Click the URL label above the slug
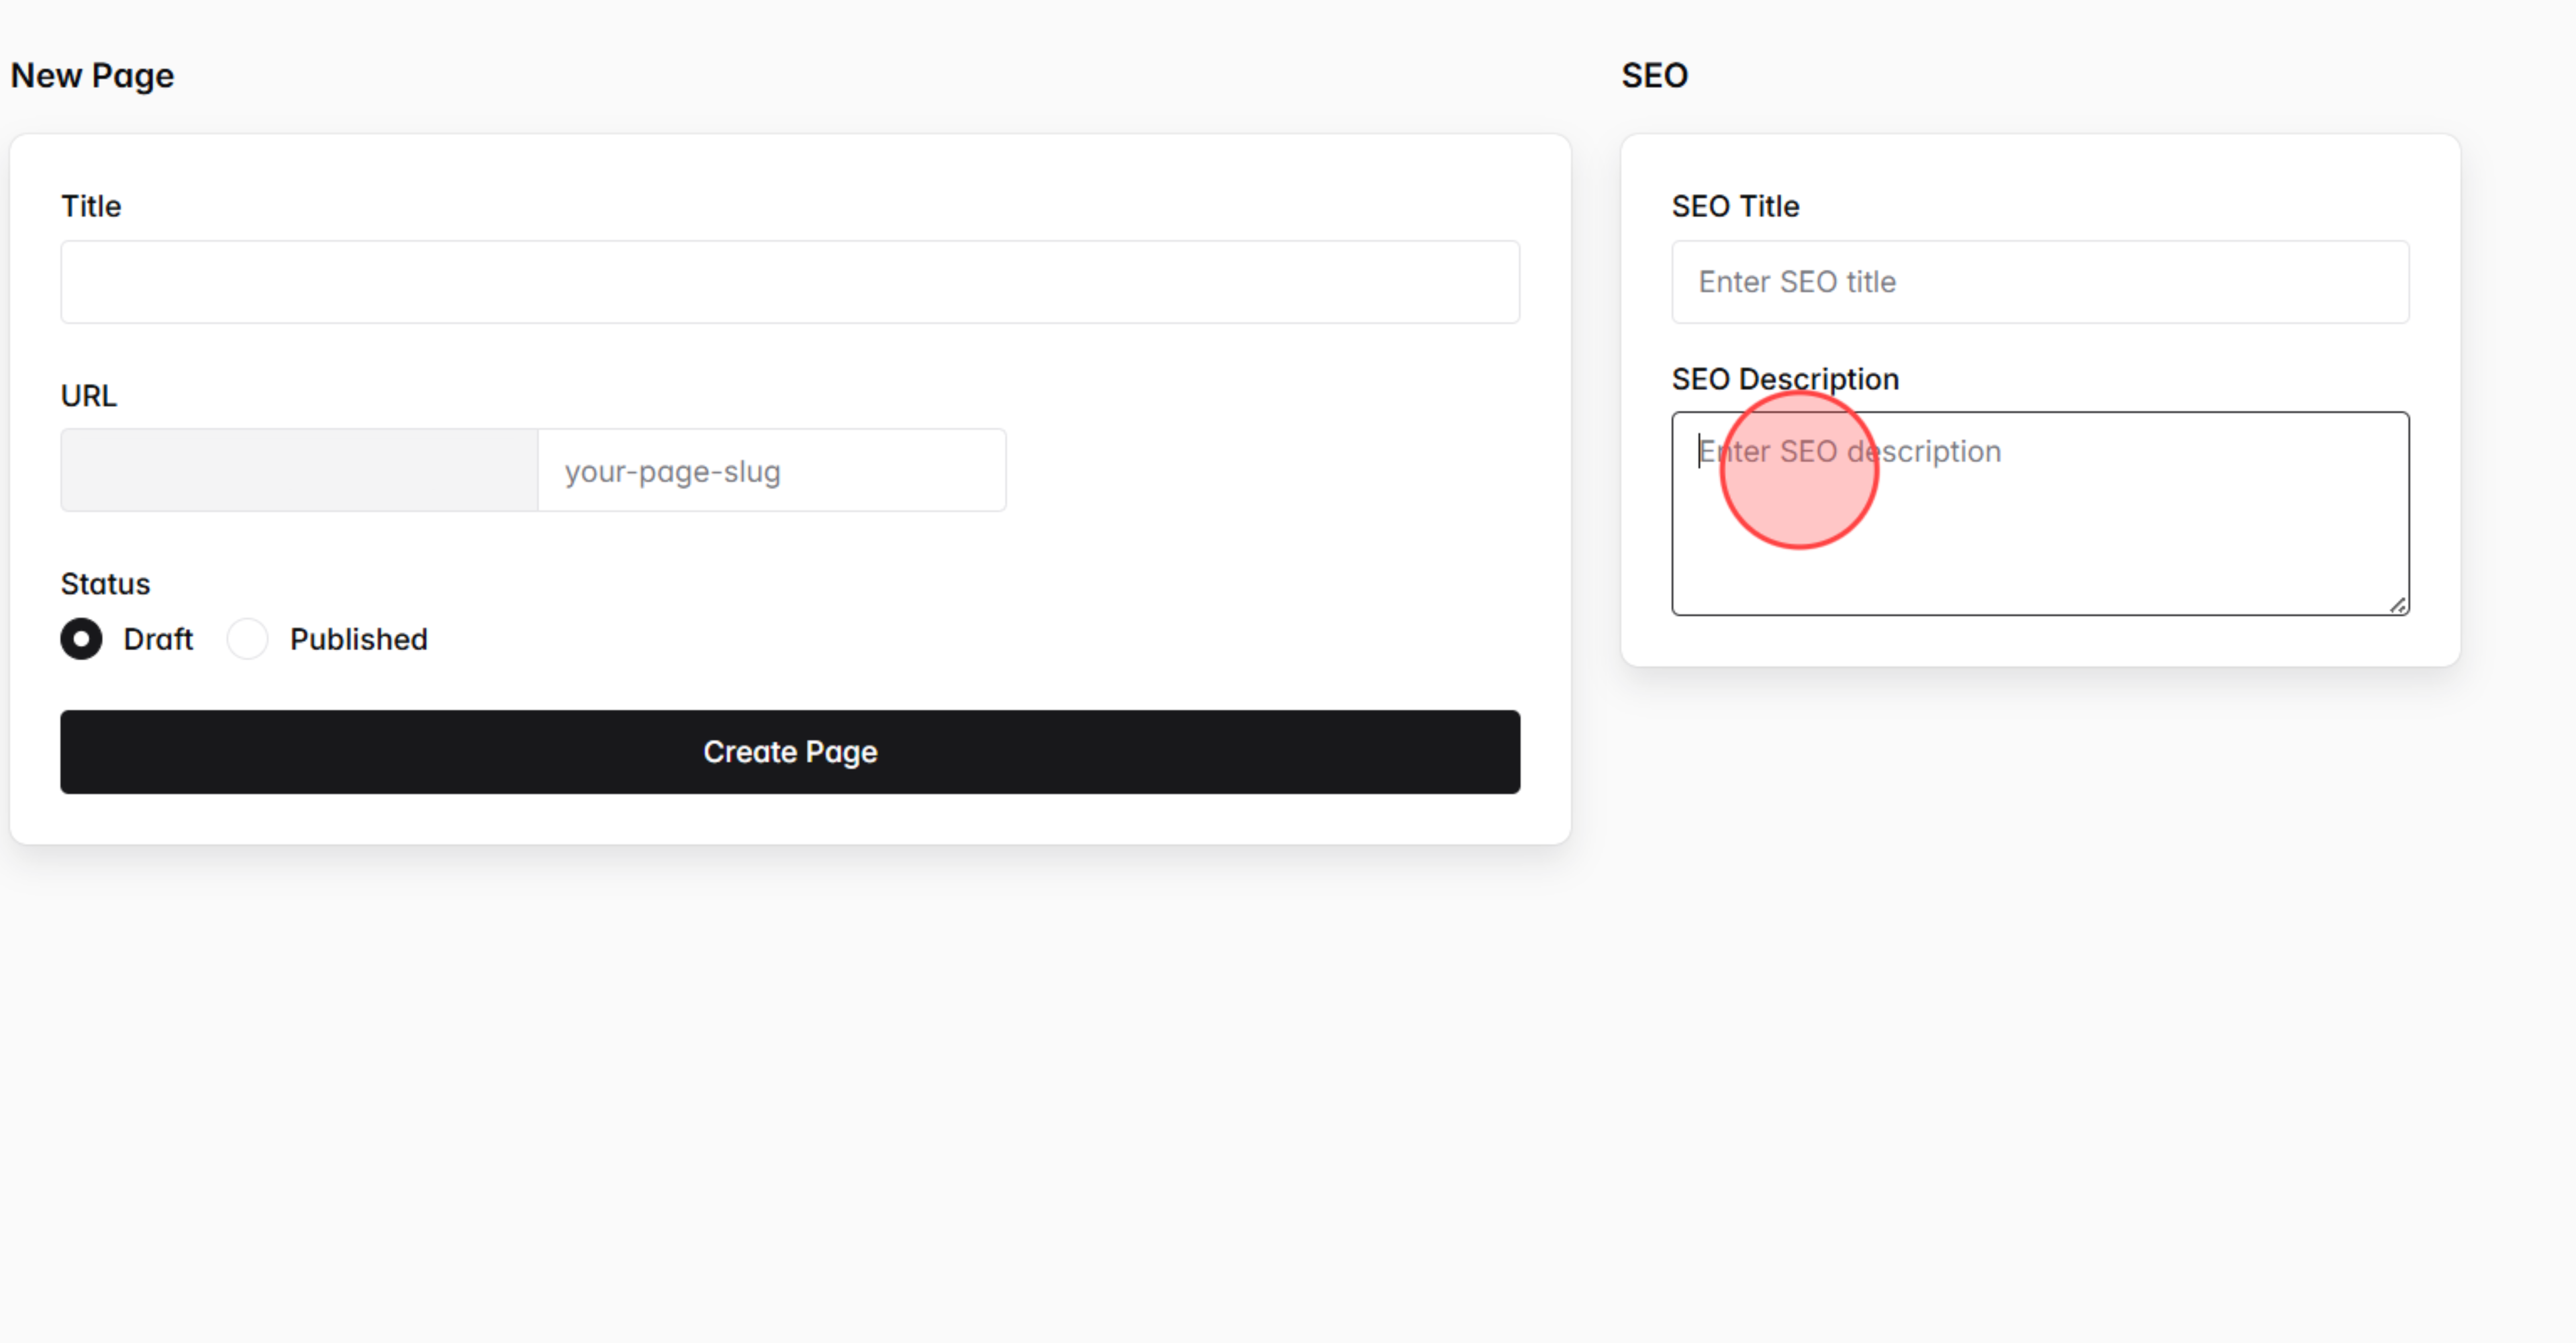The image size is (2576, 1343). (89, 395)
